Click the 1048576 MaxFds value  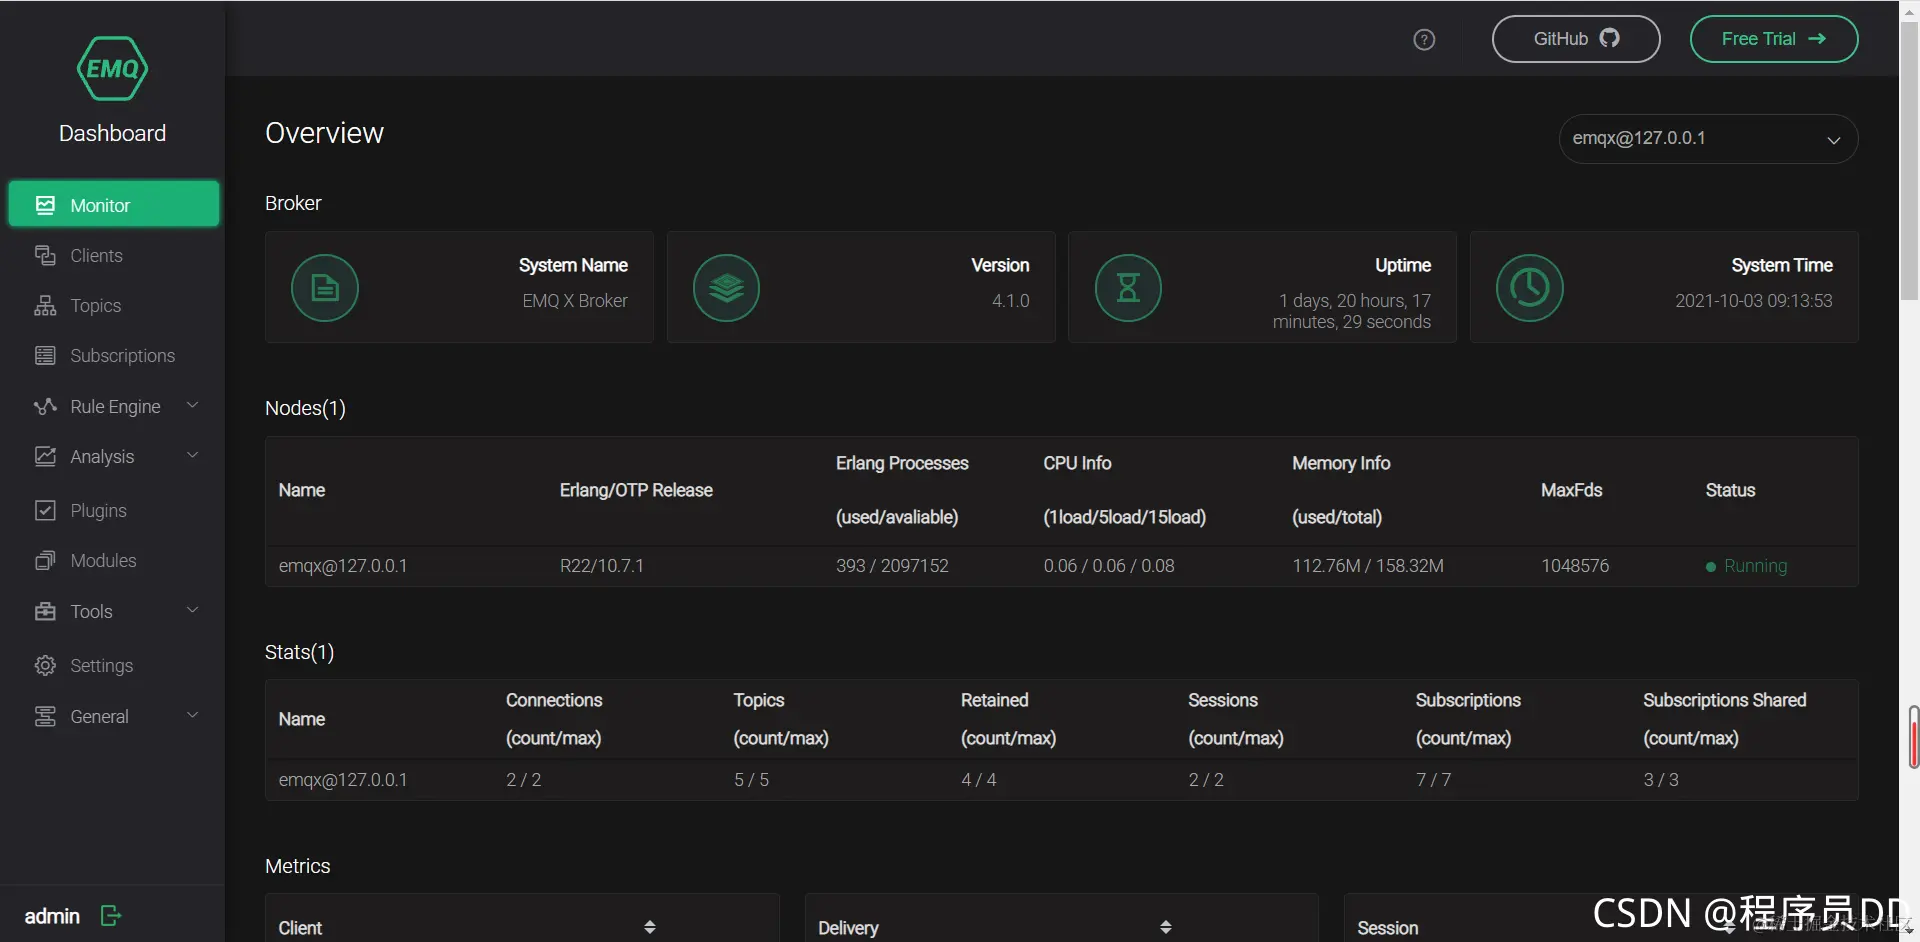point(1575,566)
